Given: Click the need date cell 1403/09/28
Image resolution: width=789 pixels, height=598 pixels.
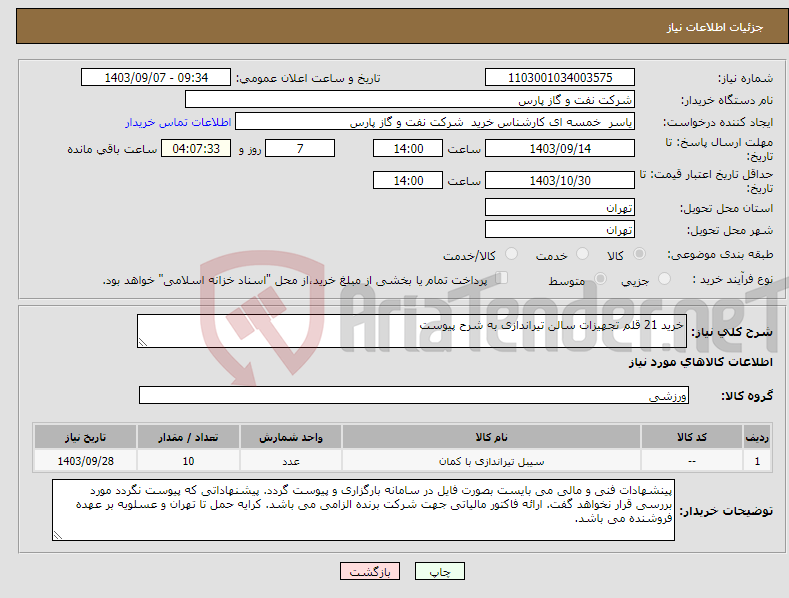Looking at the screenshot, I should (86, 461).
